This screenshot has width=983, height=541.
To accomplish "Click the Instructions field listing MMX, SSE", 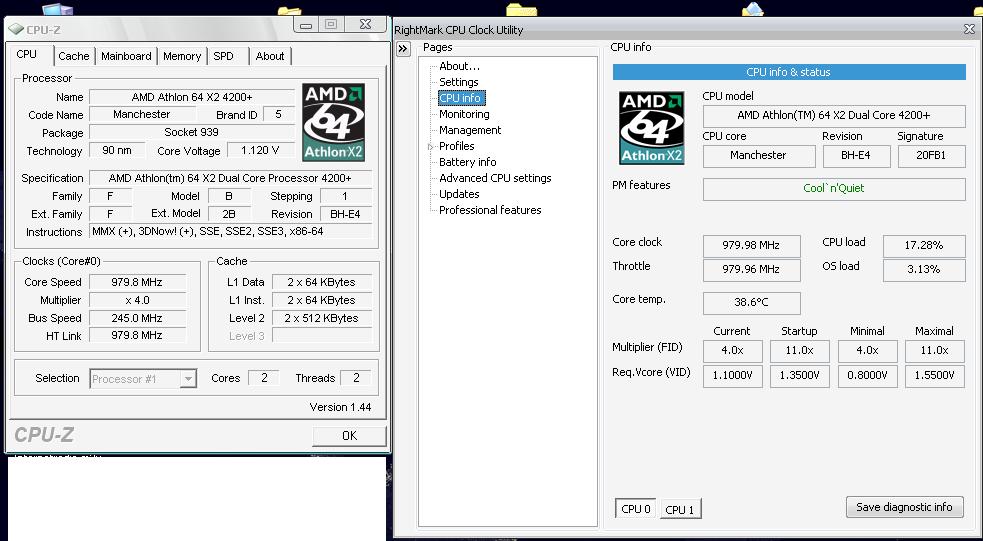I will (230, 231).
